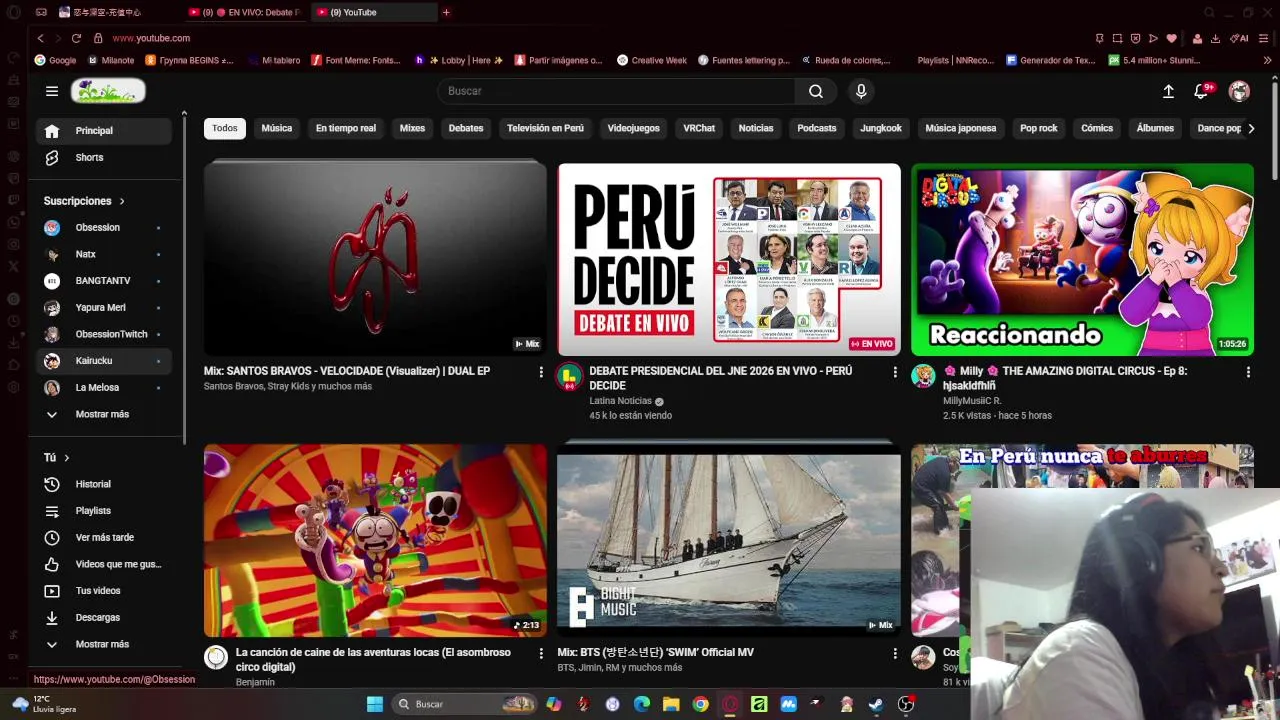Switch to EN VIVO Debate browser tab
Screen dimensions: 1280x720
click(x=244, y=12)
